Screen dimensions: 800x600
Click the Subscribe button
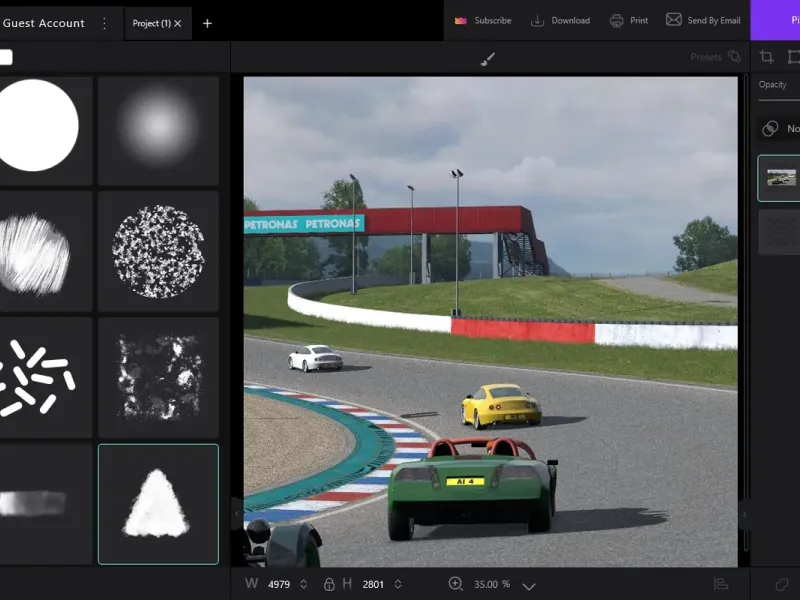point(483,20)
